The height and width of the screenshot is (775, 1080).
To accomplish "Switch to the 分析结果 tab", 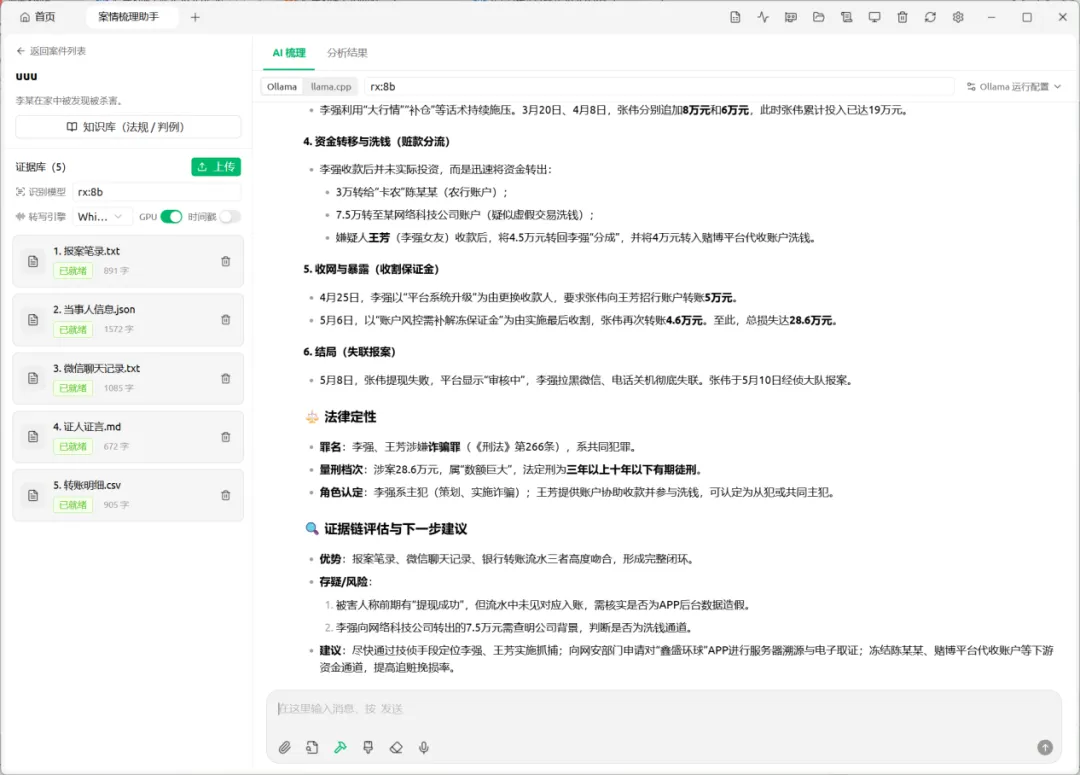I will pos(347,53).
